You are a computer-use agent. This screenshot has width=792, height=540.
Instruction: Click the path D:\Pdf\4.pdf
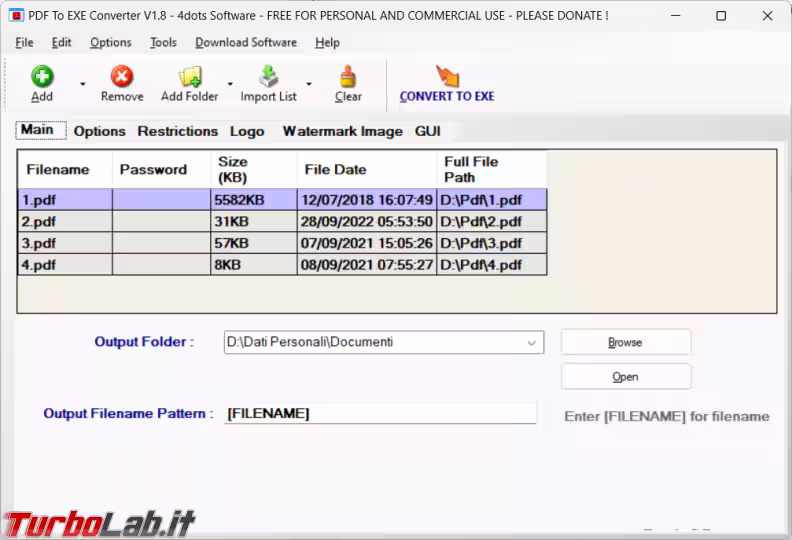[x=491, y=265]
